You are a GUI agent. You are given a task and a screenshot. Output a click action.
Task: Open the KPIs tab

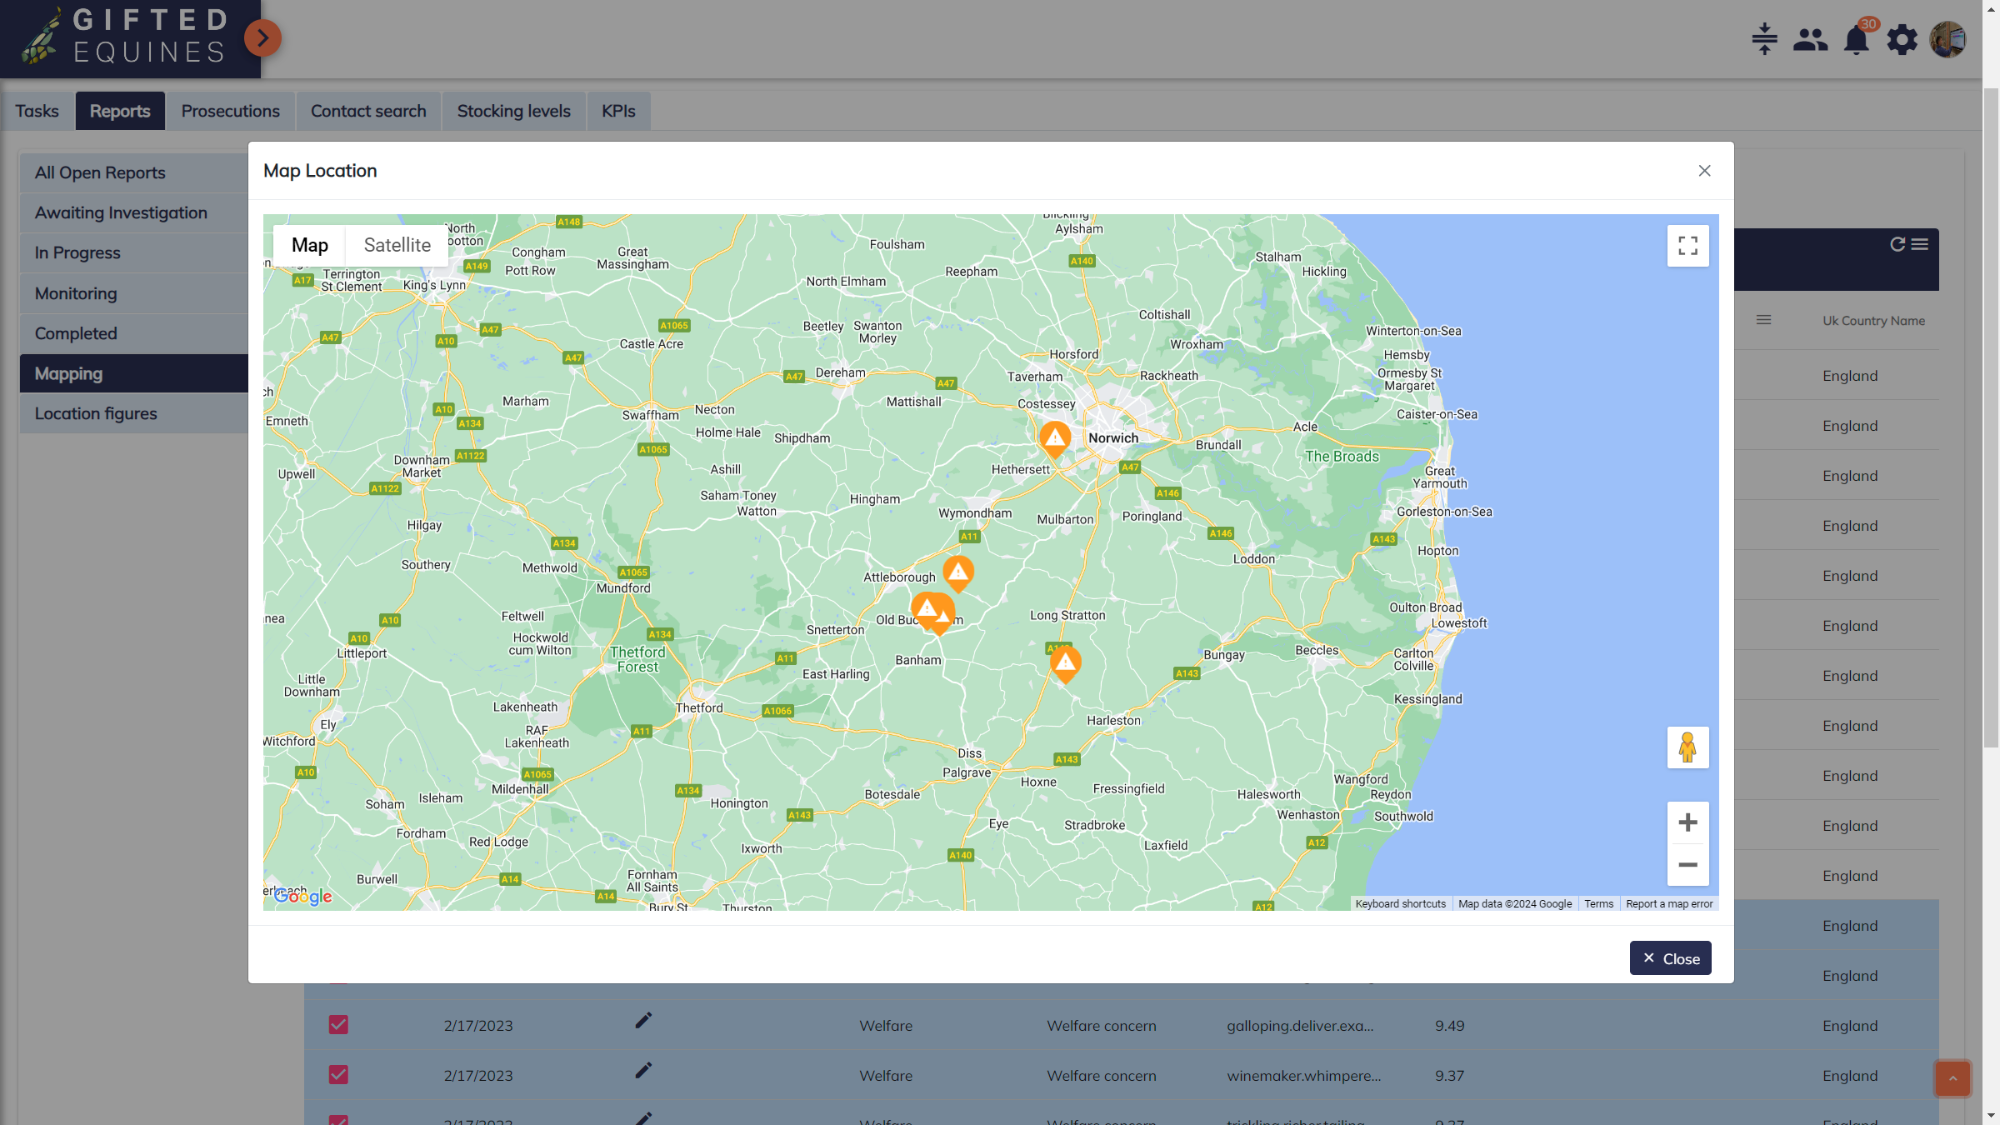click(x=618, y=111)
